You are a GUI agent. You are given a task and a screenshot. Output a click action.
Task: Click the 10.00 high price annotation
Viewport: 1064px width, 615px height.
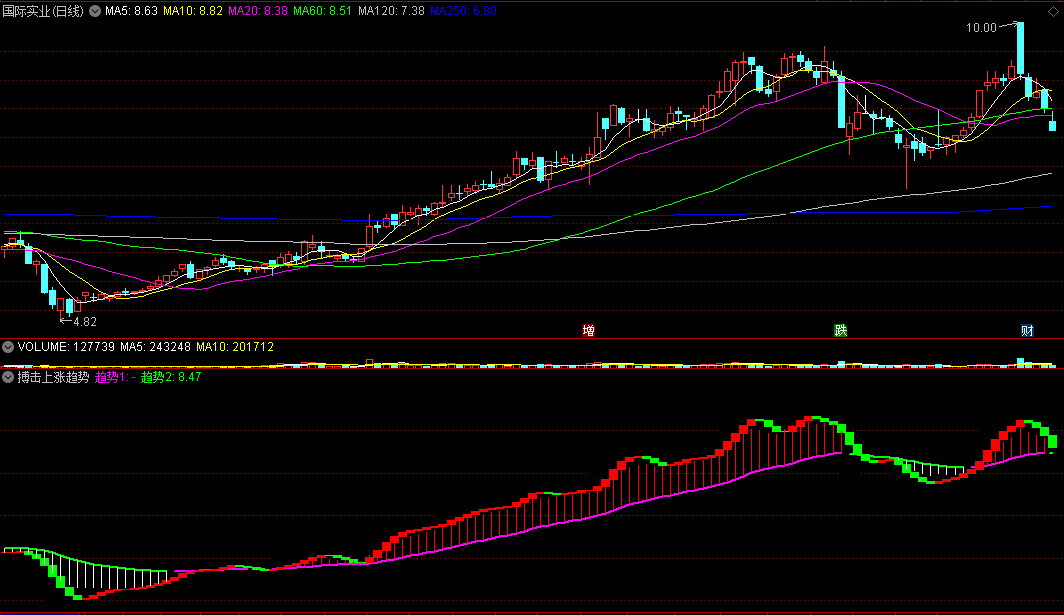point(981,28)
